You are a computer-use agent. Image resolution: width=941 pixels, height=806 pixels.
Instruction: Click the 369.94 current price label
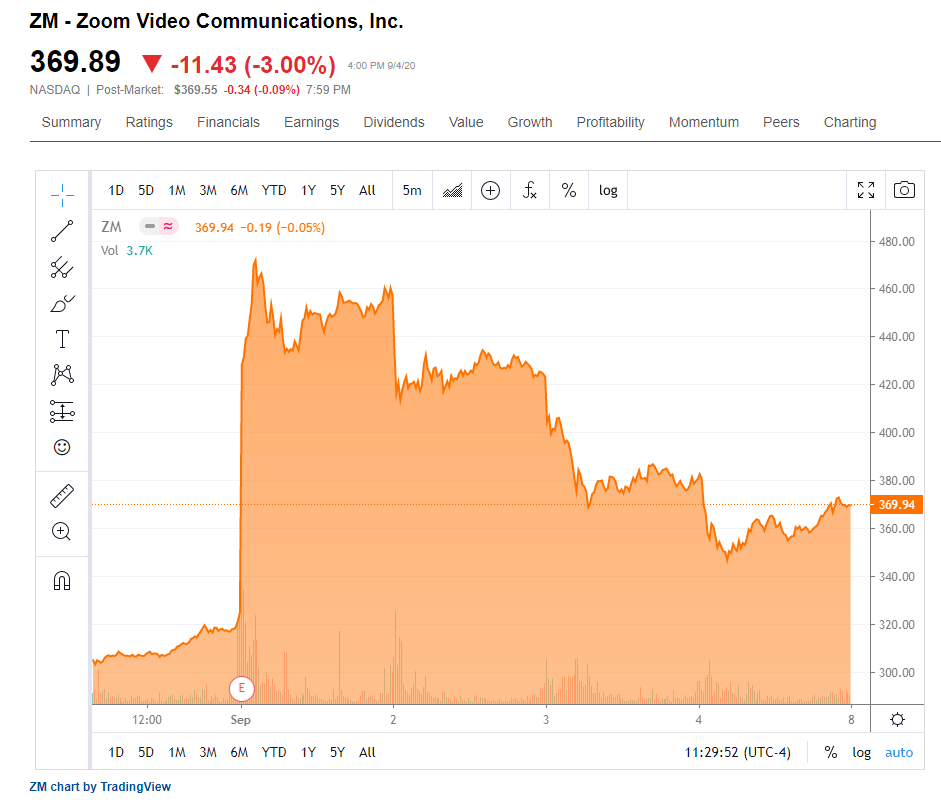[897, 505]
